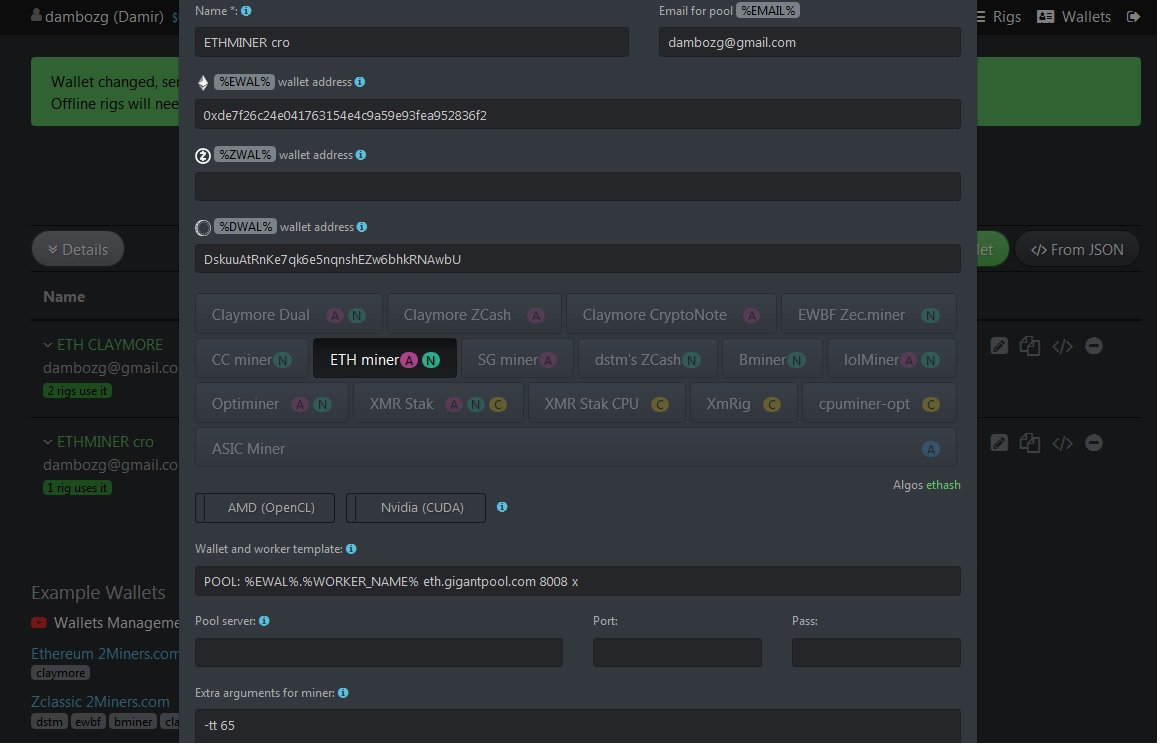Click the Zcash icon beside %ZWAL%

pyautogui.click(x=203, y=156)
